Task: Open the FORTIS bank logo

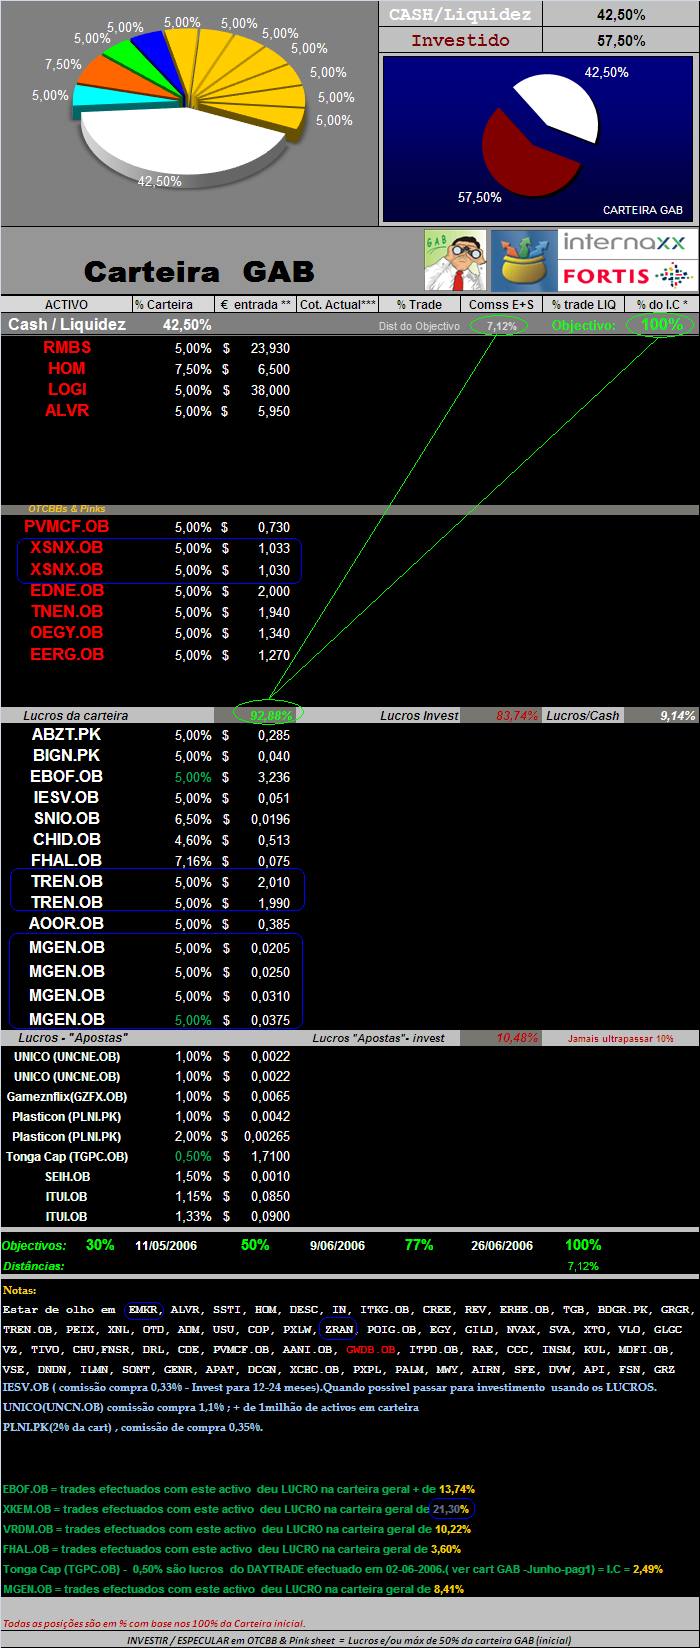Action: tap(627, 275)
